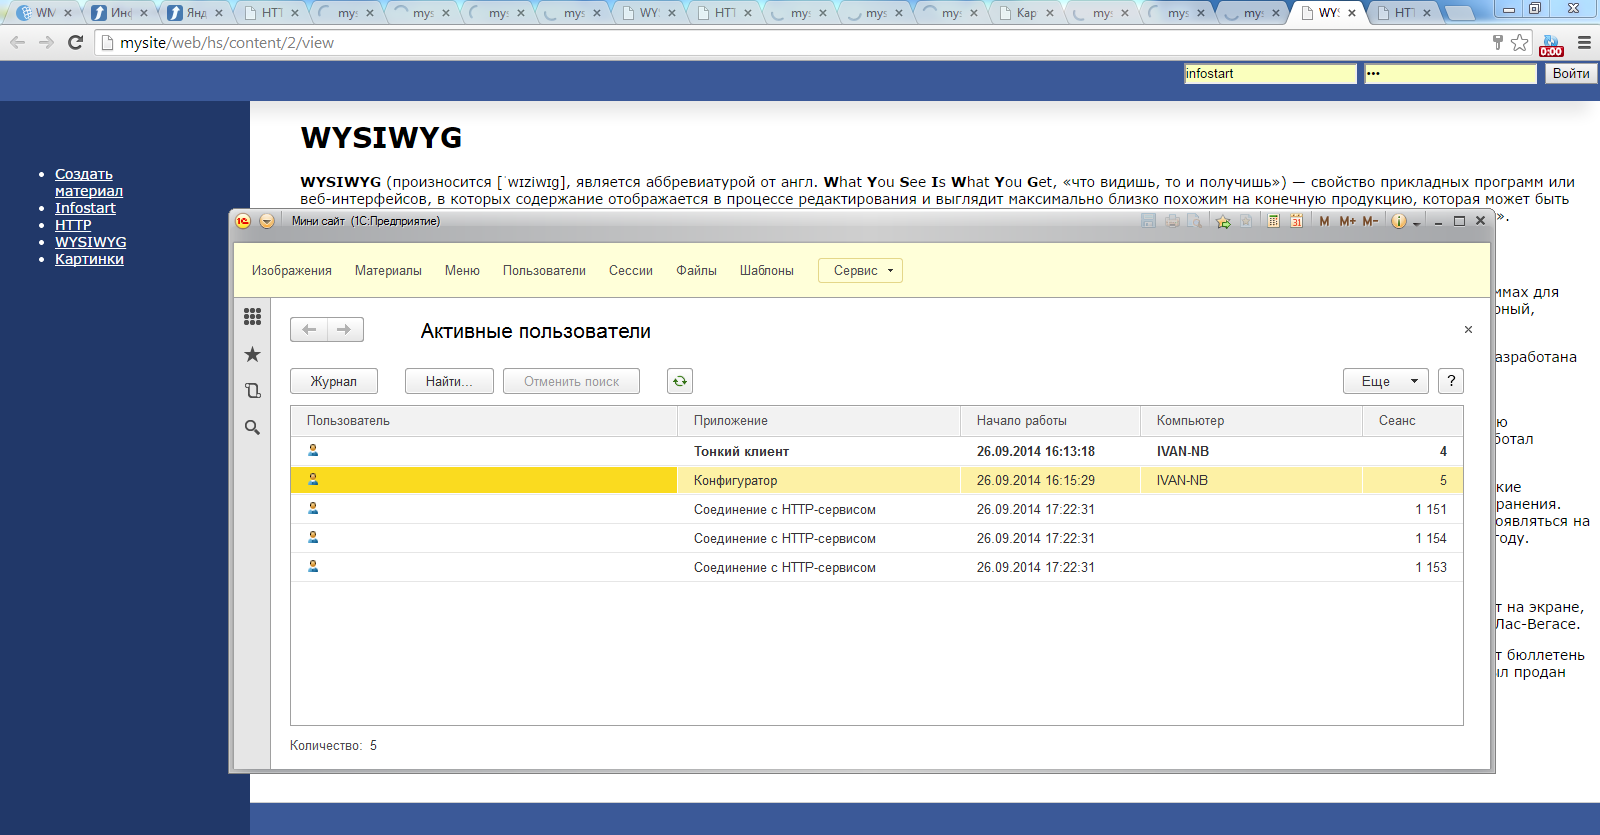Click the M+ memory add button
Viewport: 1600px width, 835px height.
[x=1347, y=221]
